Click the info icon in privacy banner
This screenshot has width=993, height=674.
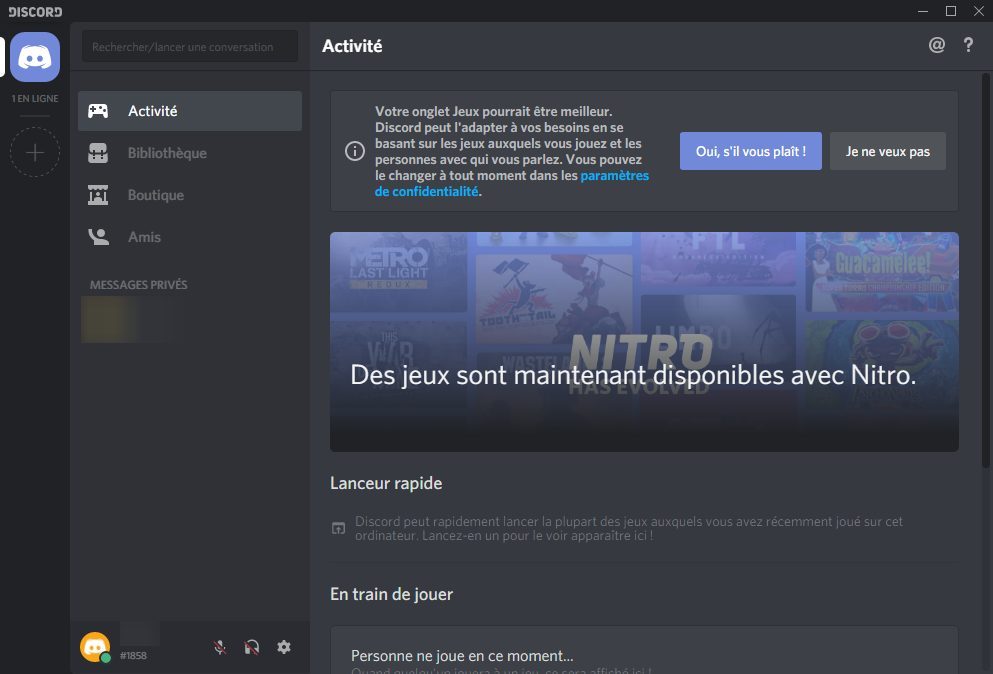(354, 151)
